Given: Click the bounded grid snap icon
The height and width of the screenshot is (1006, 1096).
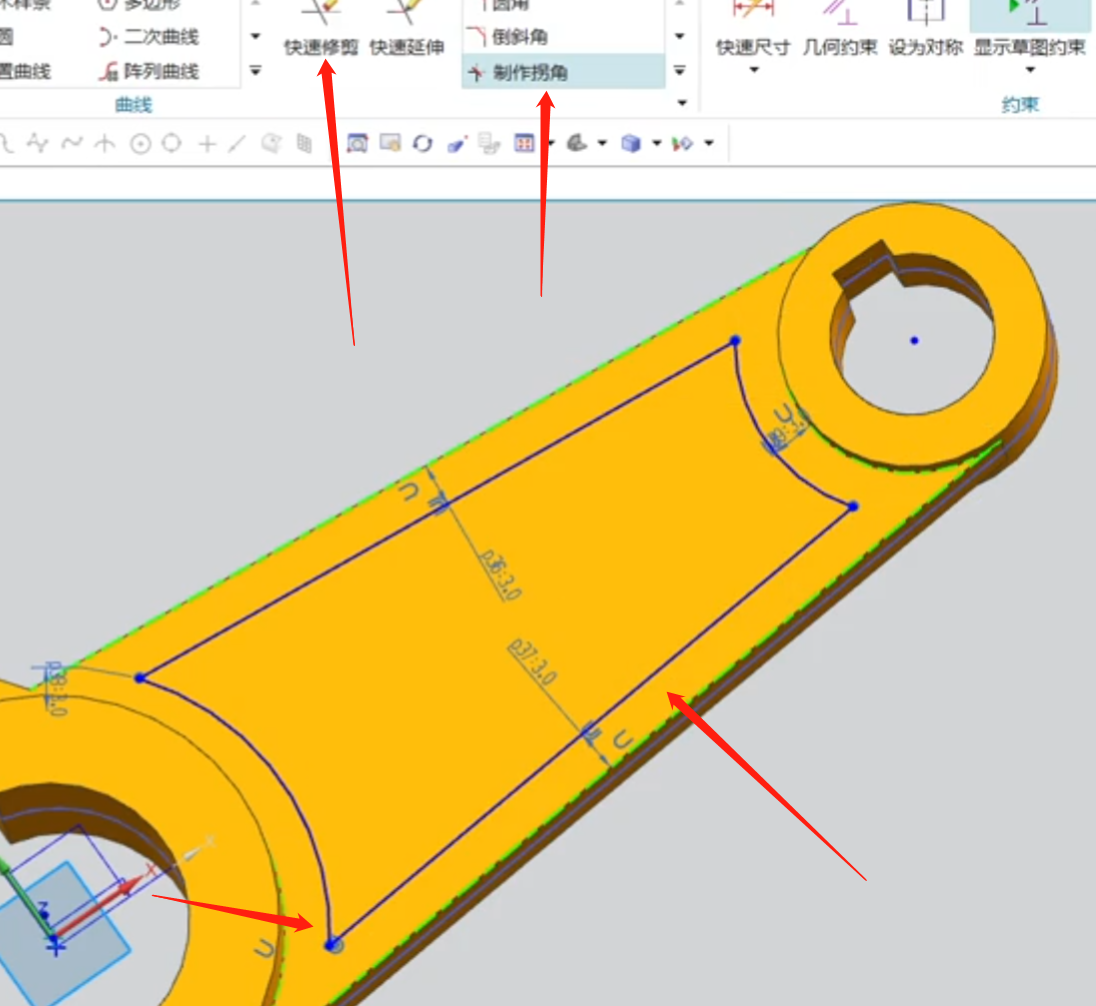Looking at the screenshot, I should [x=304, y=143].
